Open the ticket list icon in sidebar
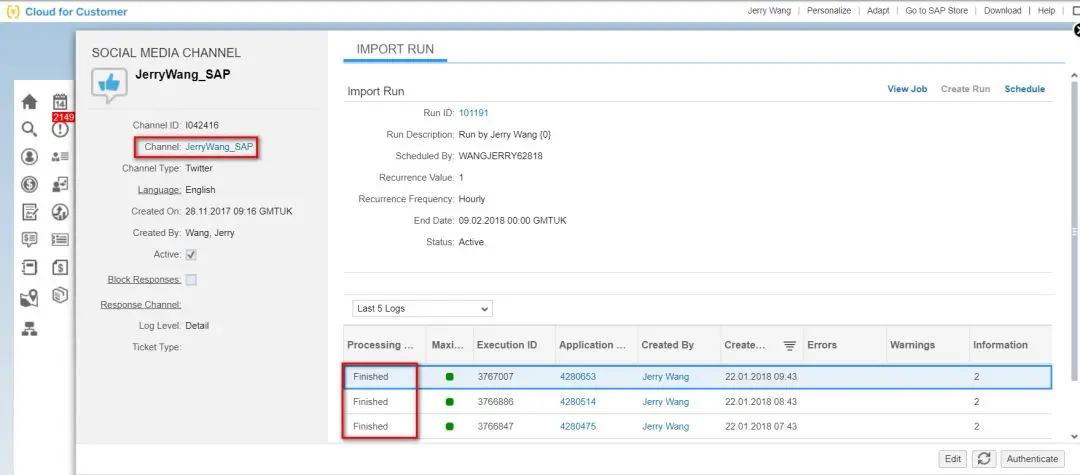1080x475 pixels. tap(60, 240)
